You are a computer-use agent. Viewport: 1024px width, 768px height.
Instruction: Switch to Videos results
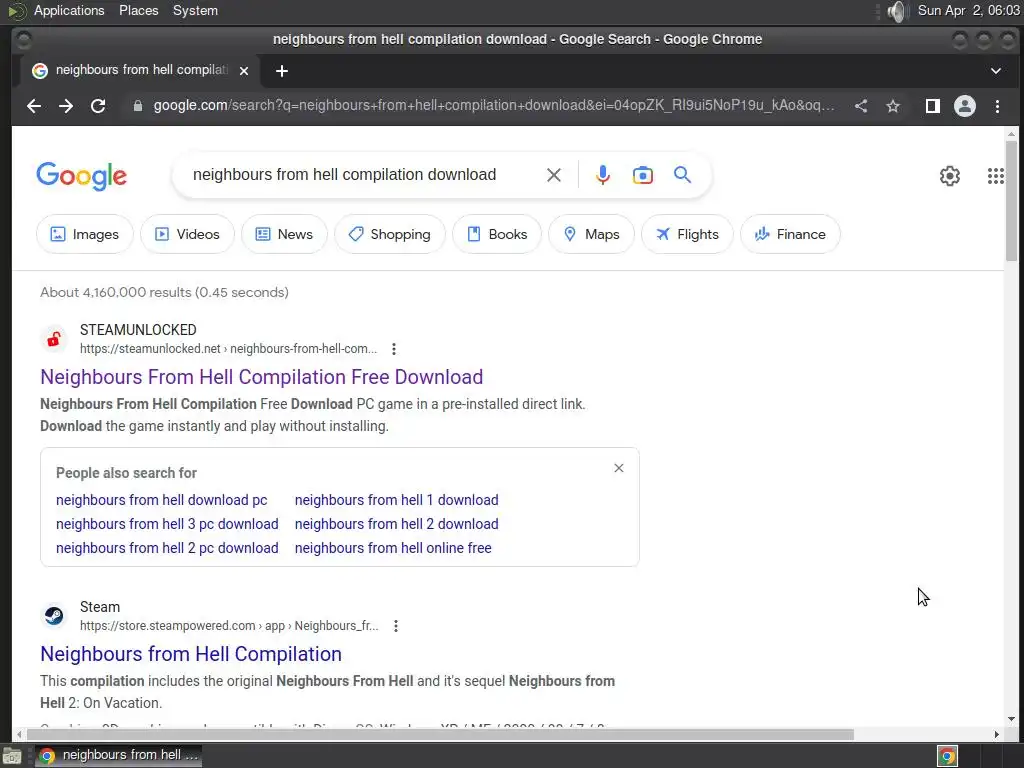click(187, 234)
